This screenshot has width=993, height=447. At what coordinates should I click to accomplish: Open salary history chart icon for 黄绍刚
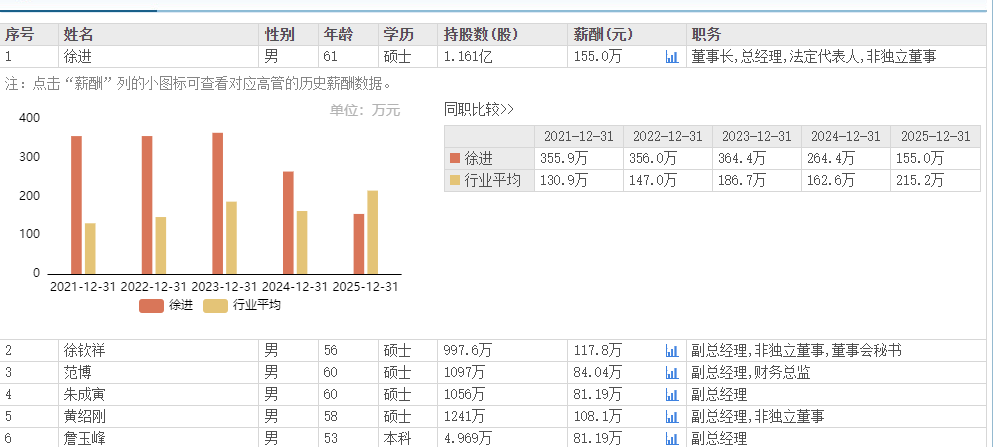(x=672, y=417)
